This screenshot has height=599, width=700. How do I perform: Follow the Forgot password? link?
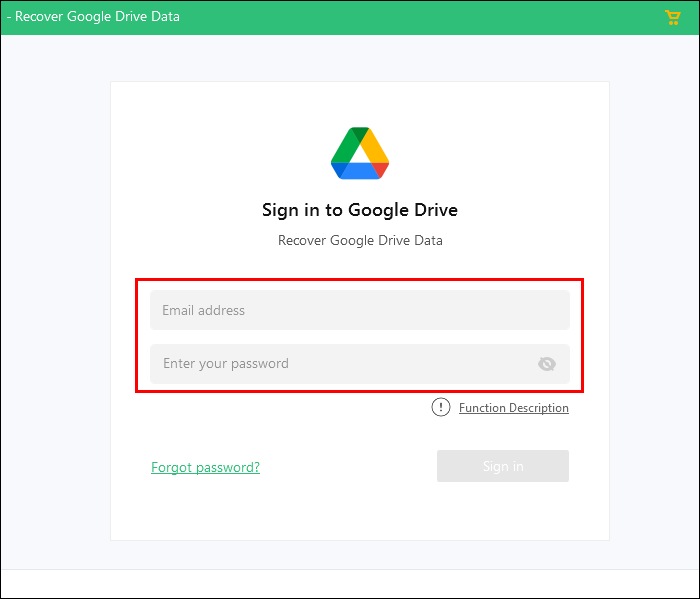pos(205,467)
